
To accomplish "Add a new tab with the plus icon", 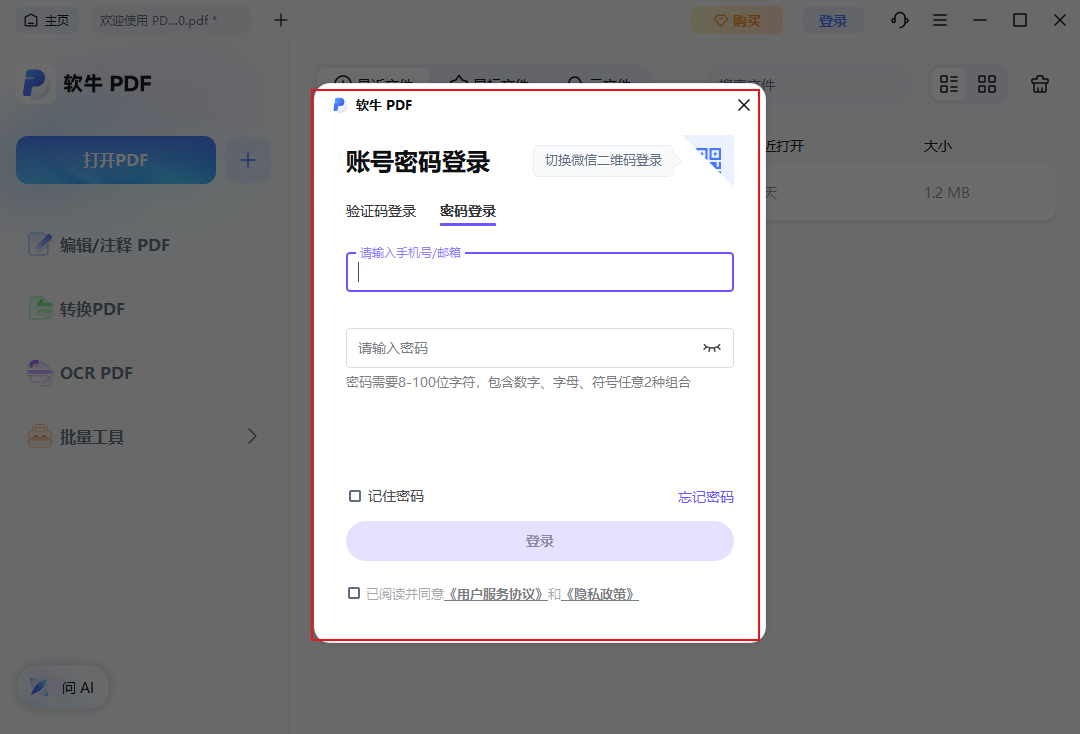I will click(280, 21).
